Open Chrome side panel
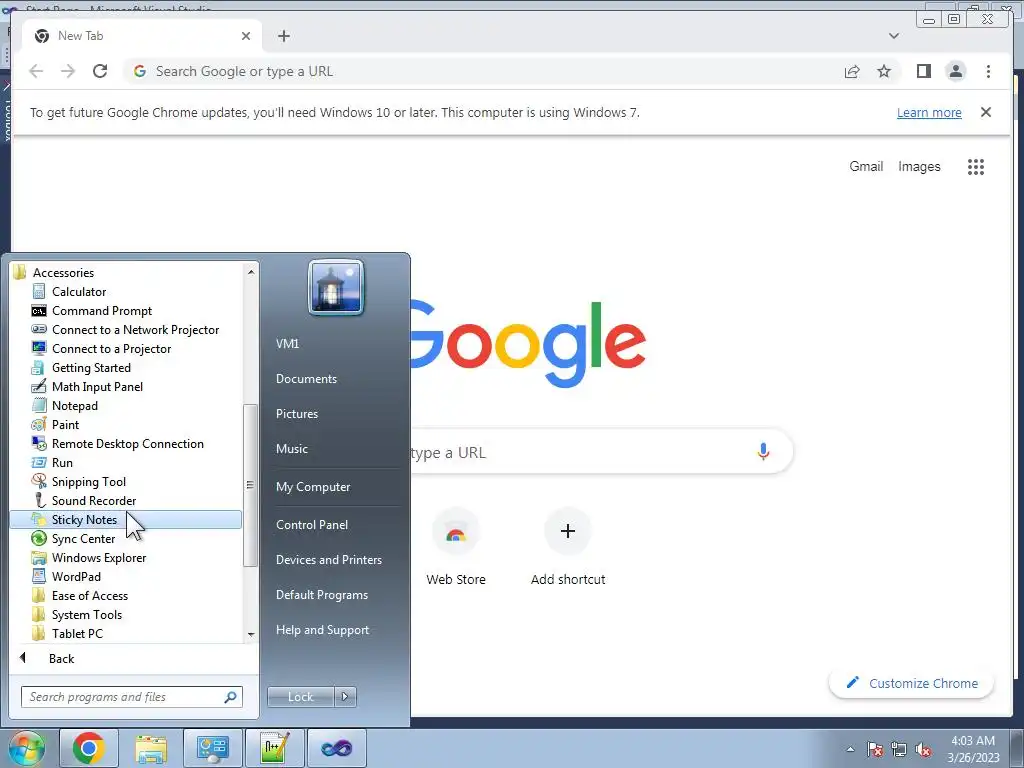1024x768 pixels. coord(923,71)
